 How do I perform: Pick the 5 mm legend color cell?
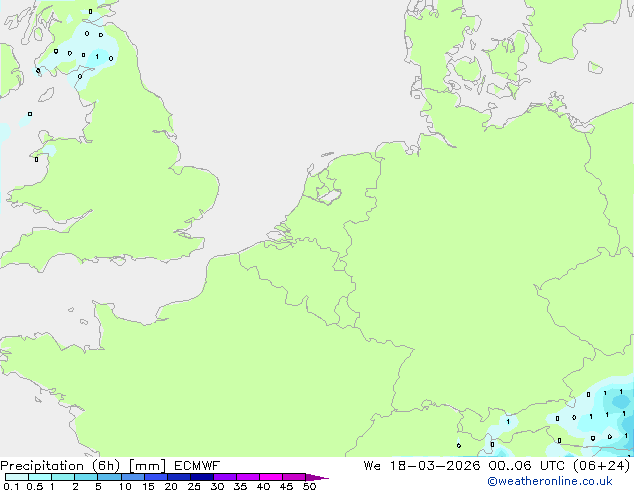[x=109, y=477]
